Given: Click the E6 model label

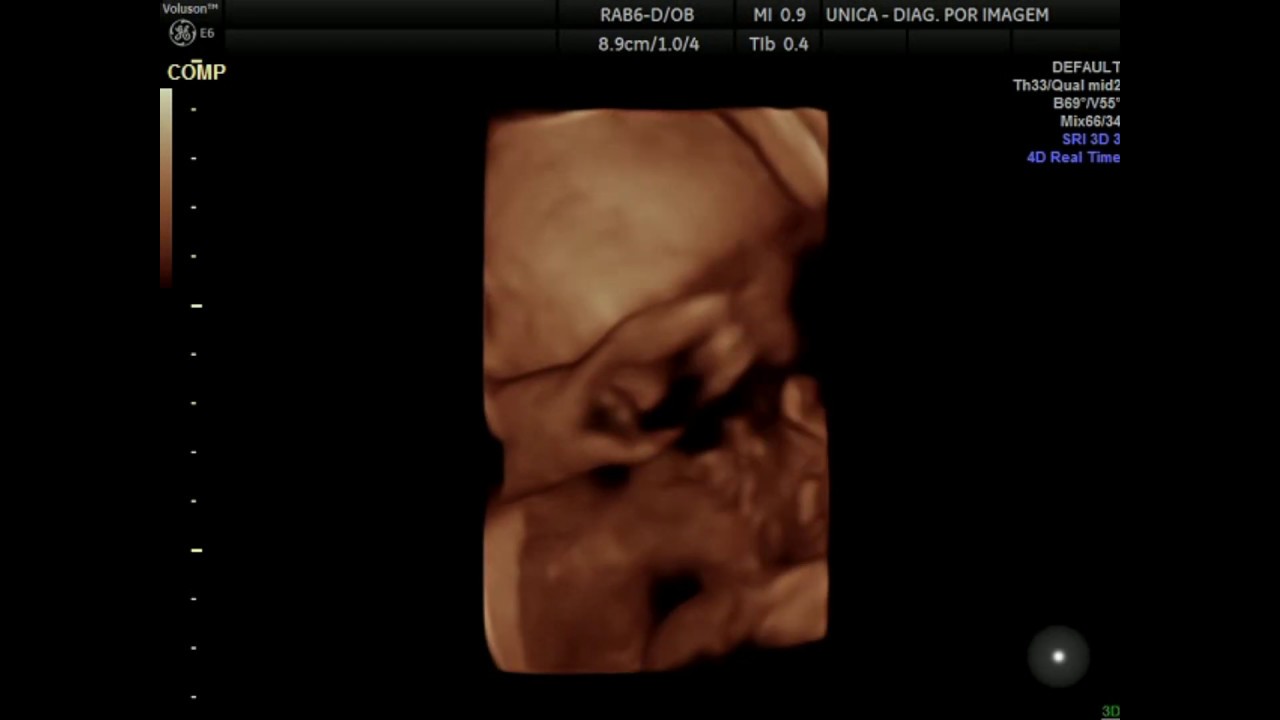Looking at the screenshot, I should pyautogui.click(x=207, y=33).
